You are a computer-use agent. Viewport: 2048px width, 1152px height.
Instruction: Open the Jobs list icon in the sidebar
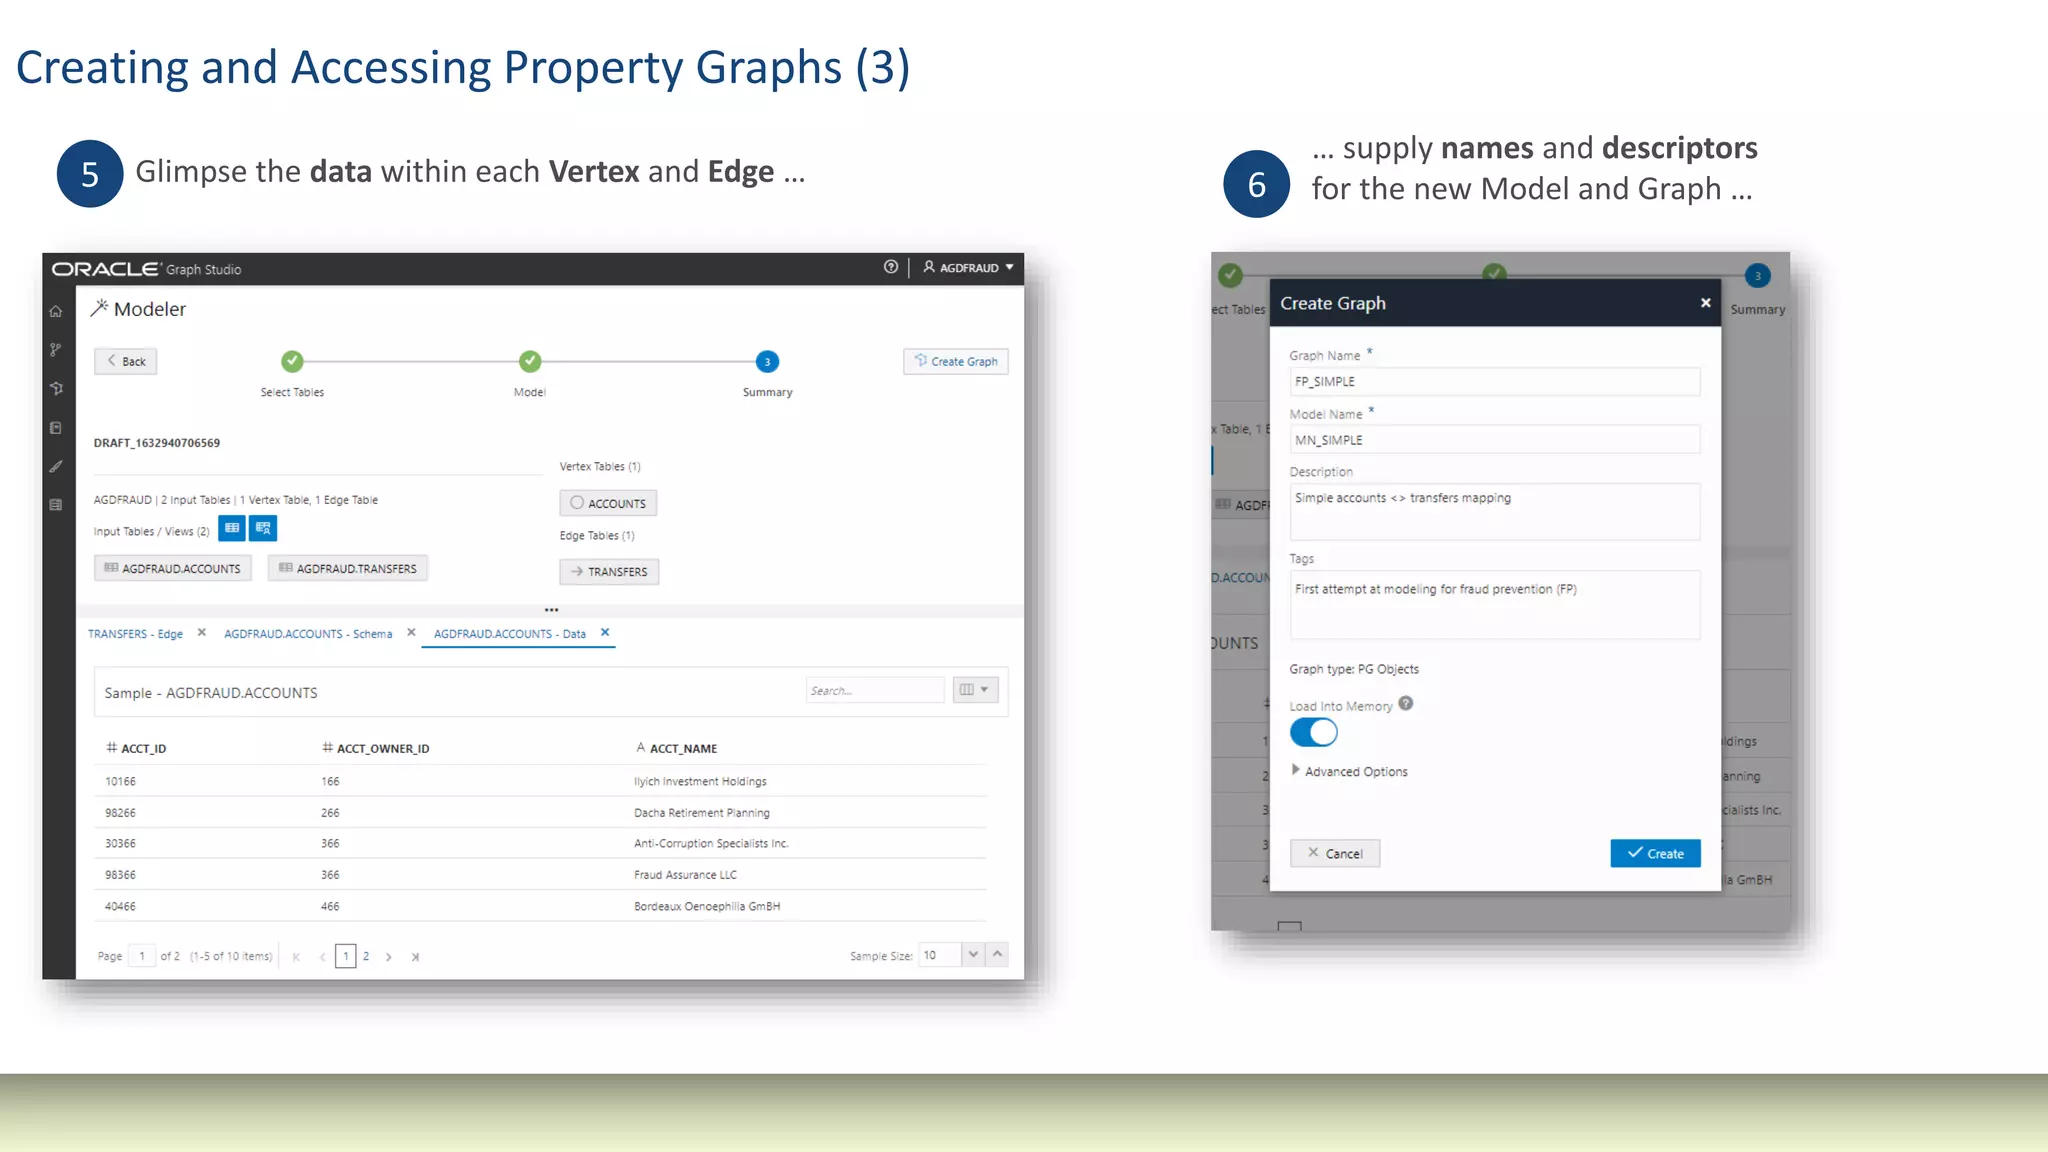pos(56,505)
